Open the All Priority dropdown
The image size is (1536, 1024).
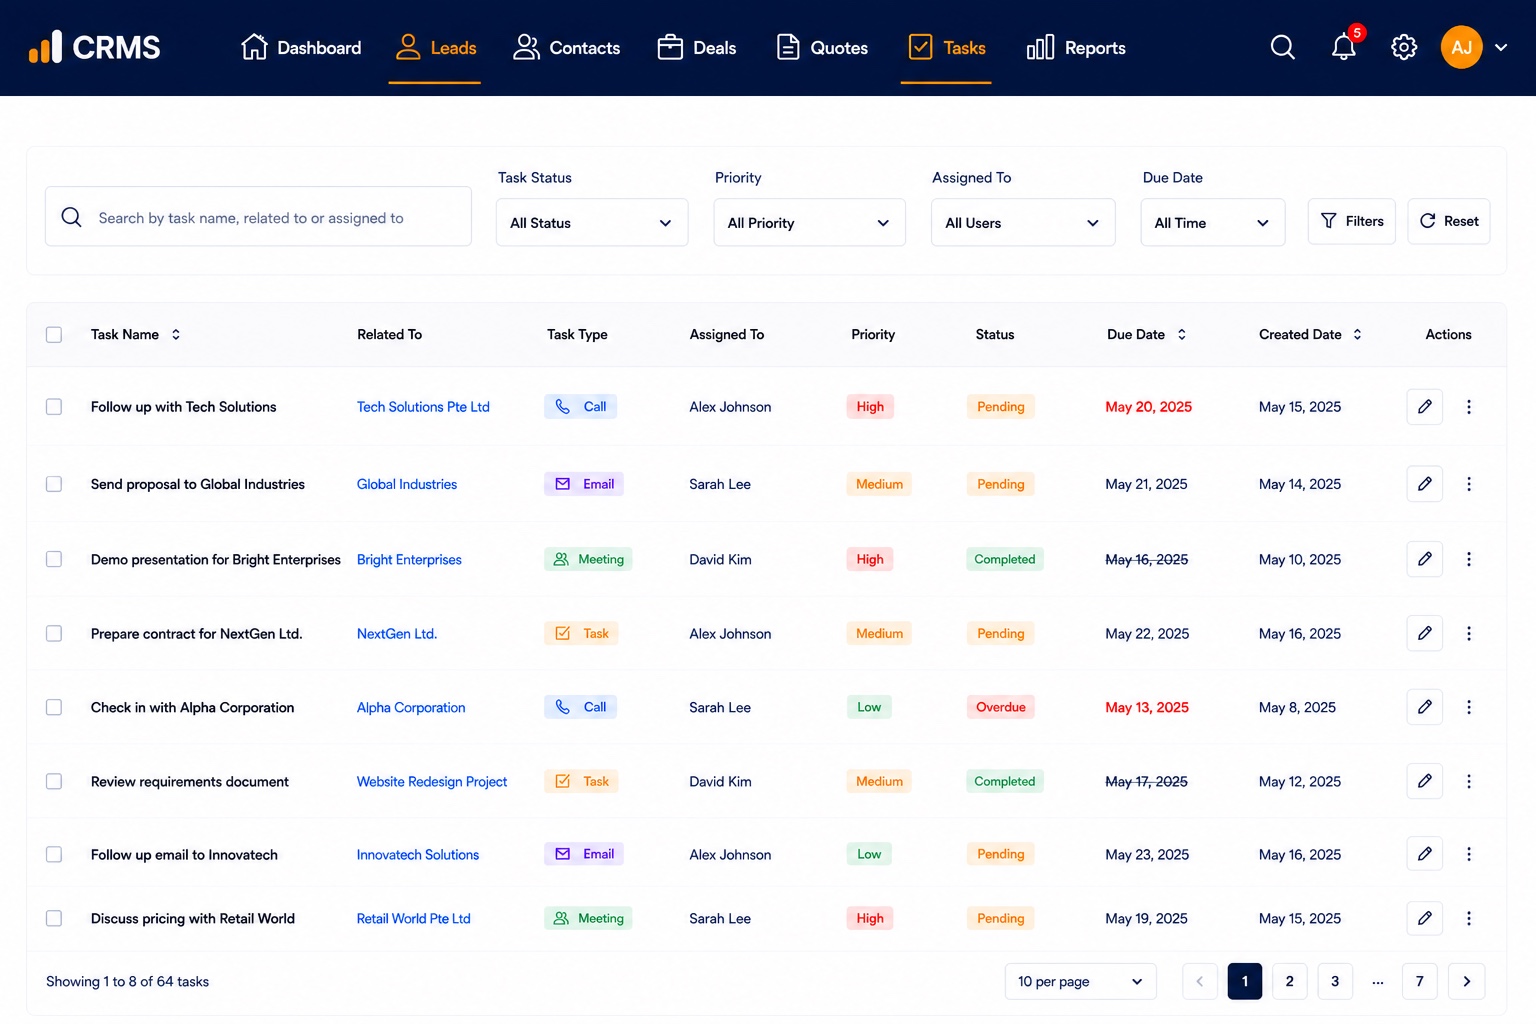tap(809, 222)
